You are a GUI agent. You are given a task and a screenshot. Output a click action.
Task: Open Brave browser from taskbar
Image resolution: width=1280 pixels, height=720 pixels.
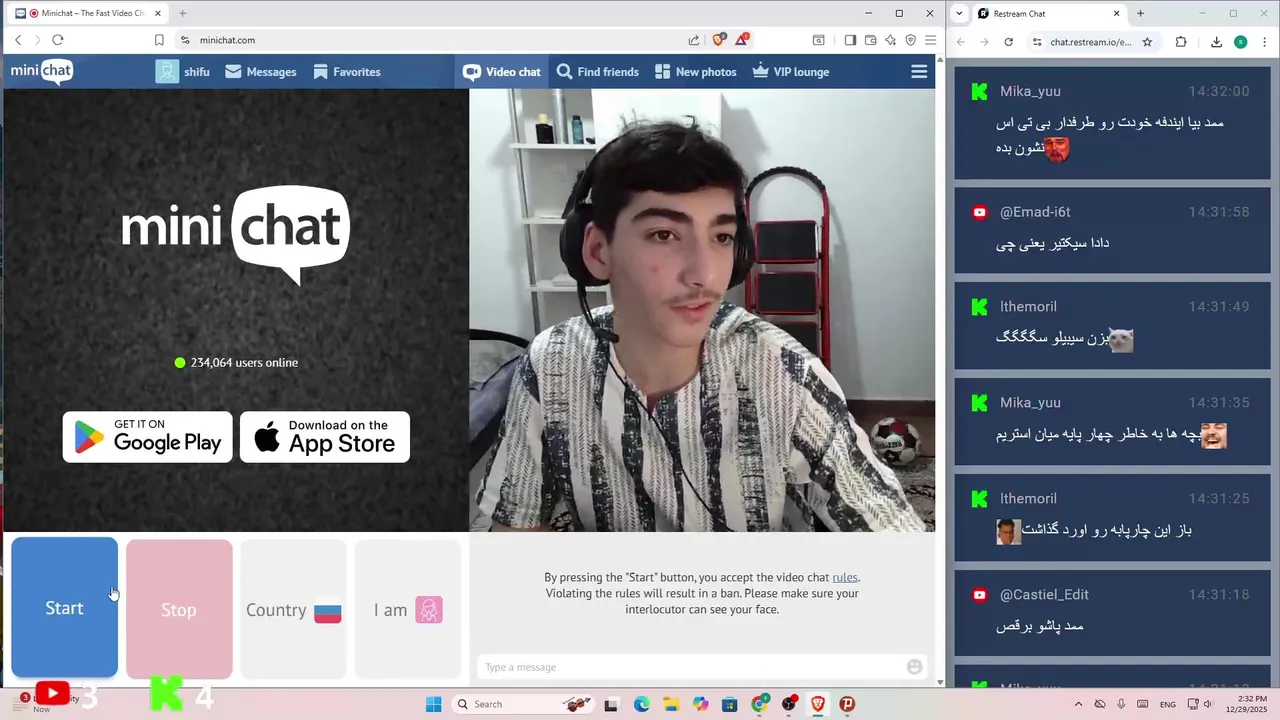[818, 704]
